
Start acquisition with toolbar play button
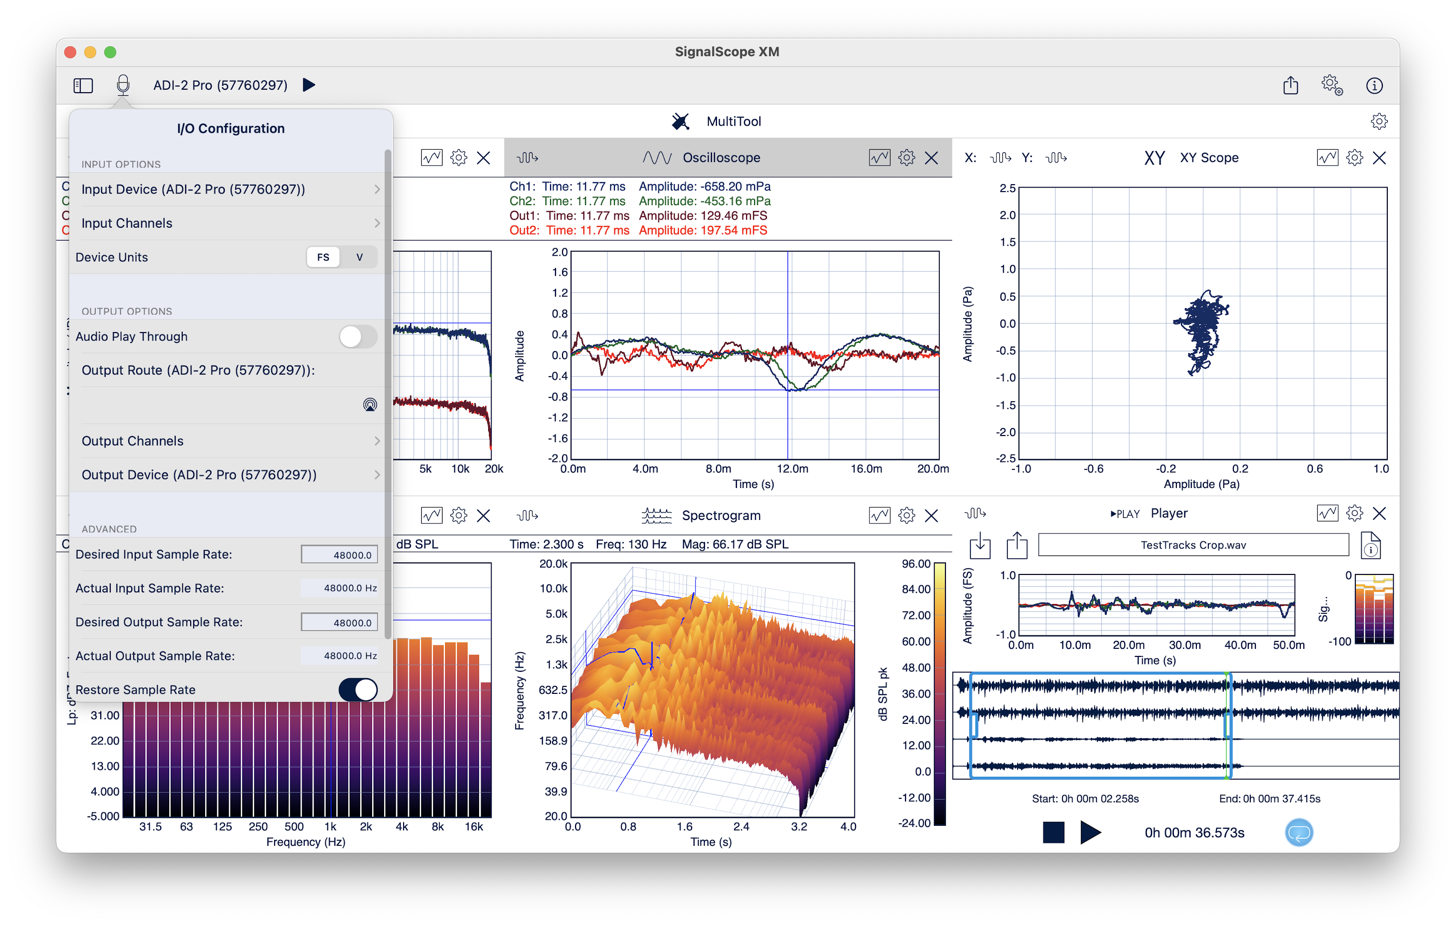309,85
